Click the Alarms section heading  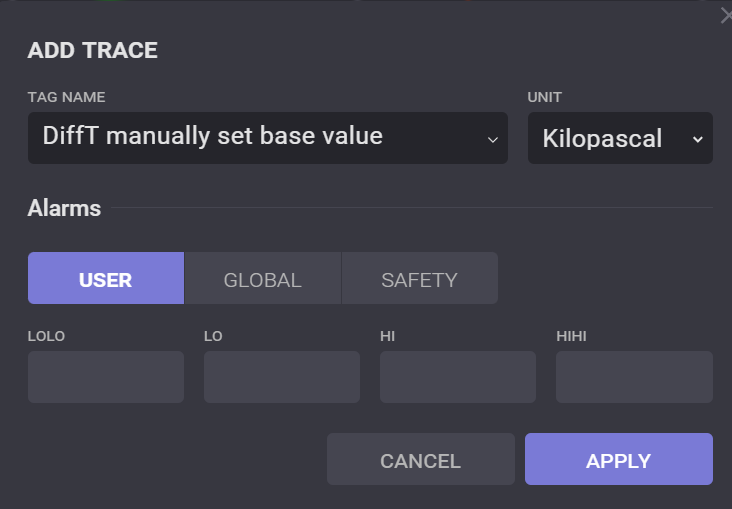click(x=64, y=208)
